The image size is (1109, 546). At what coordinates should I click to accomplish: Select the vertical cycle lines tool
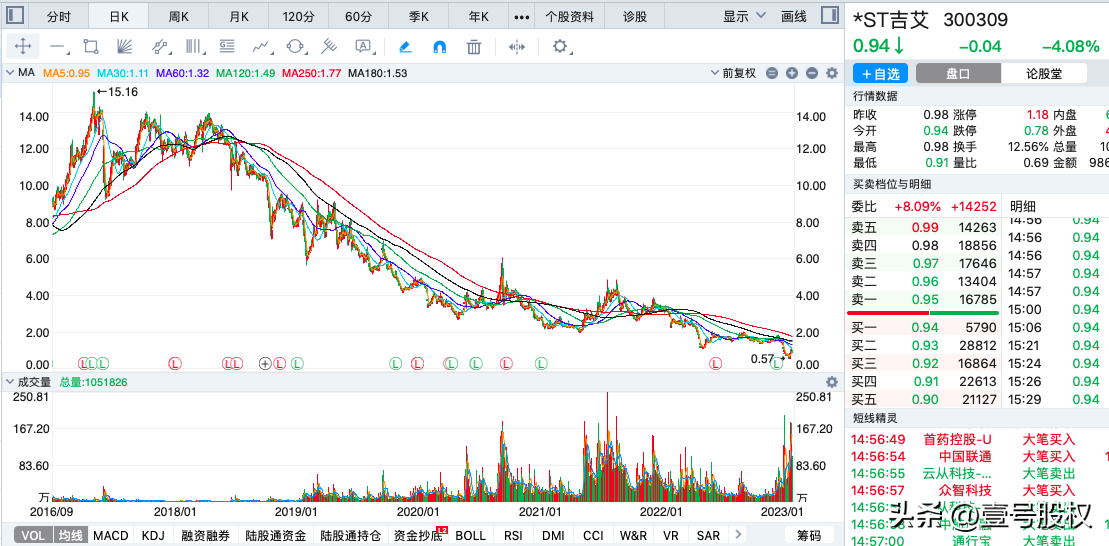(194, 47)
